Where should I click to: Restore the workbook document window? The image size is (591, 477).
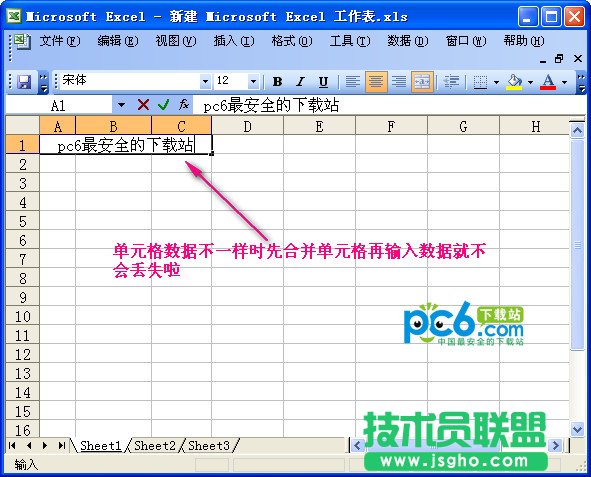pyautogui.click(x=559, y=59)
